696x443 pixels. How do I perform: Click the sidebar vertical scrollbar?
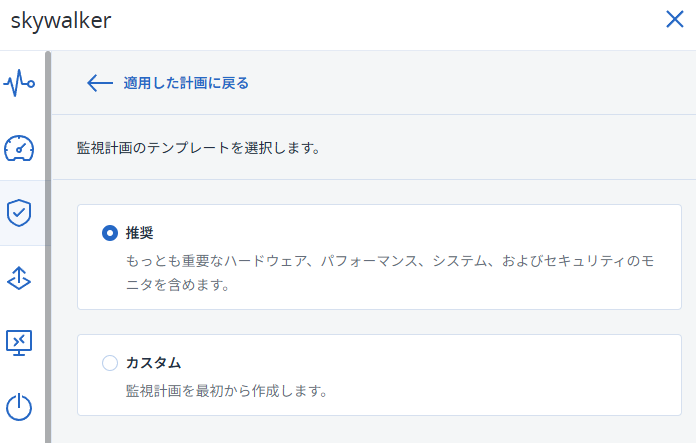(48, 247)
